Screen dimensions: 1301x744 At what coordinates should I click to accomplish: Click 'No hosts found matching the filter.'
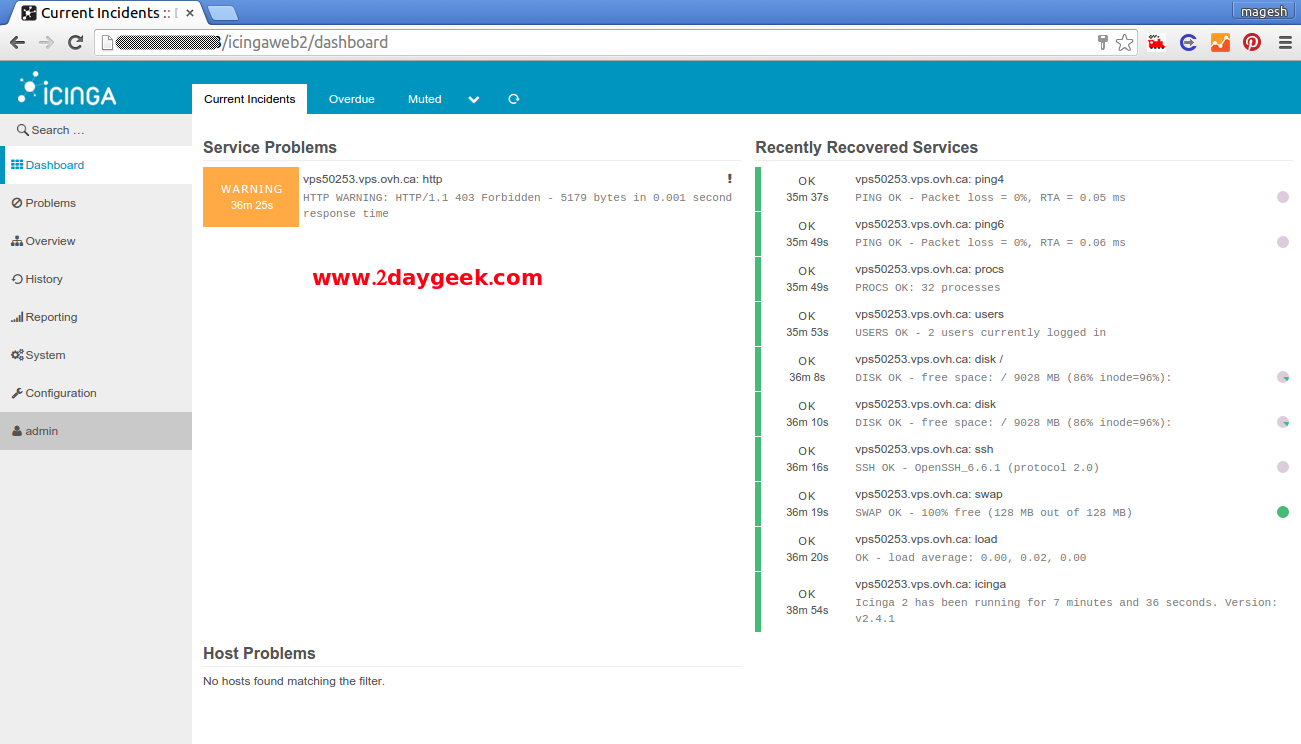coord(294,681)
